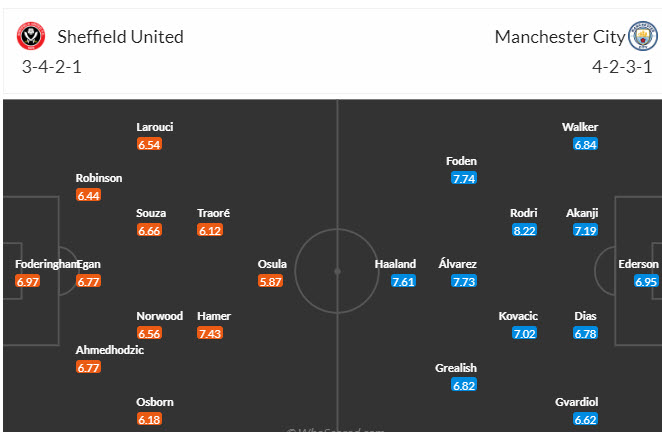Screen dimensions: 662x432
Task: Open the Sheffield United team link
Action: pyautogui.click(x=120, y=37)
